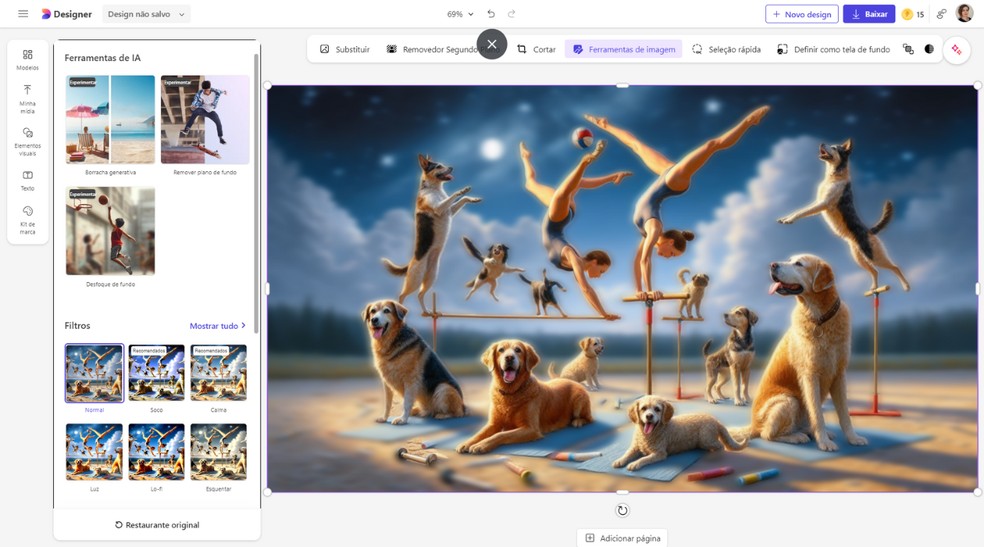The image size is (984, 547).
Task: Select the dogs and gymnasts canvas image
Action: (622, 289)
